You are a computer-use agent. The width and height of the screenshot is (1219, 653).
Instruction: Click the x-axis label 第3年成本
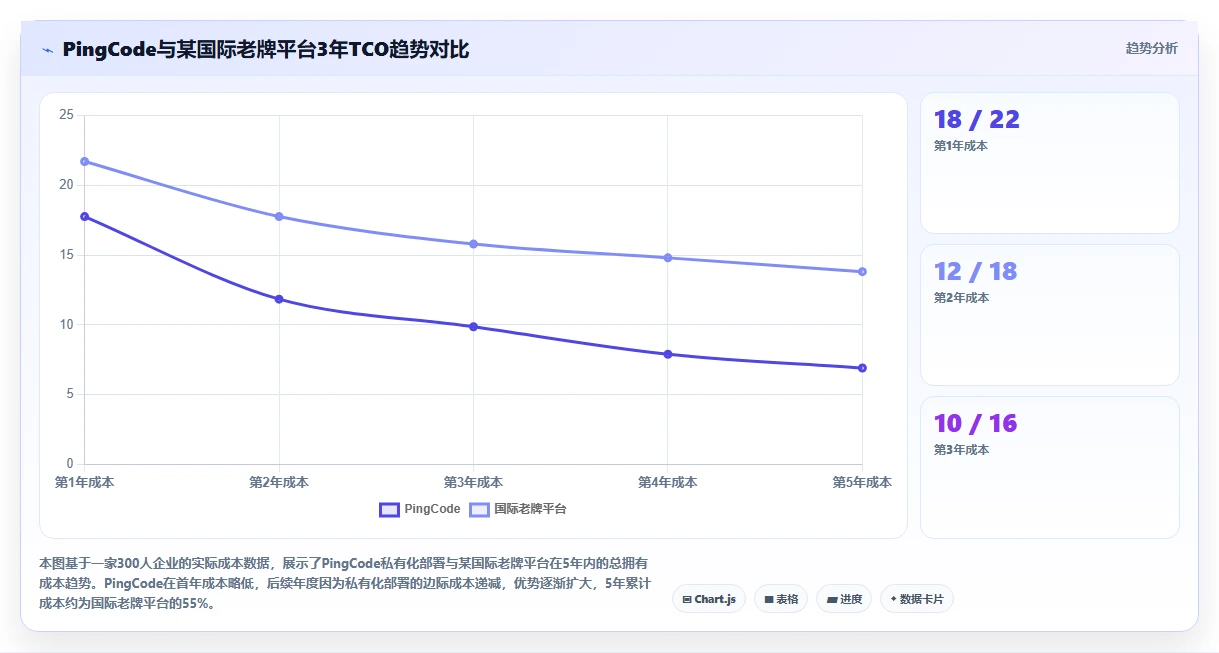473,482
